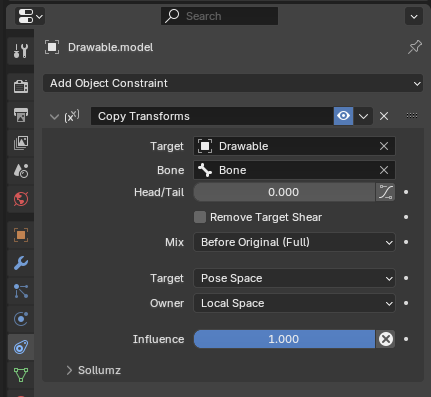
Task: Open the Scene properties tab
Action: 21,171
